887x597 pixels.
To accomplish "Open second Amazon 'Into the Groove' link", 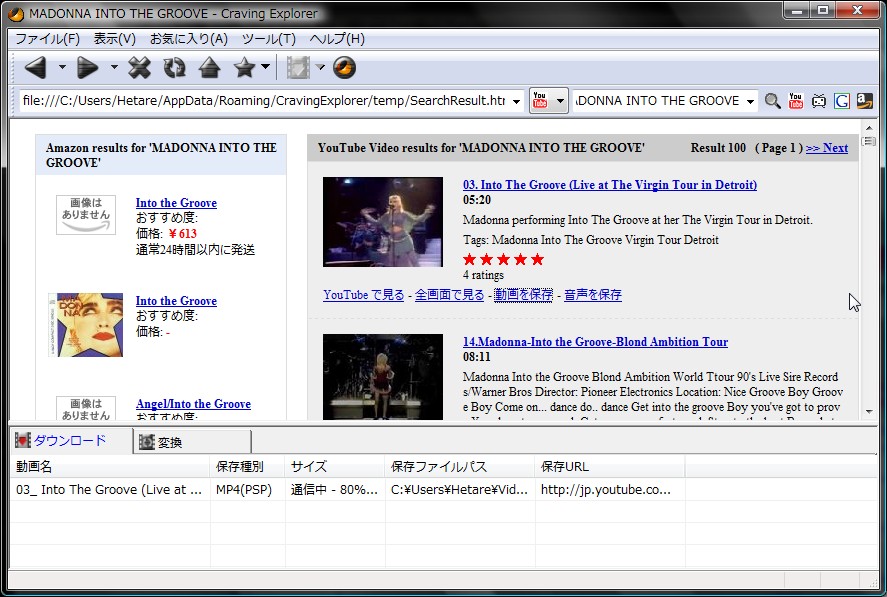I will pos(176,300).
